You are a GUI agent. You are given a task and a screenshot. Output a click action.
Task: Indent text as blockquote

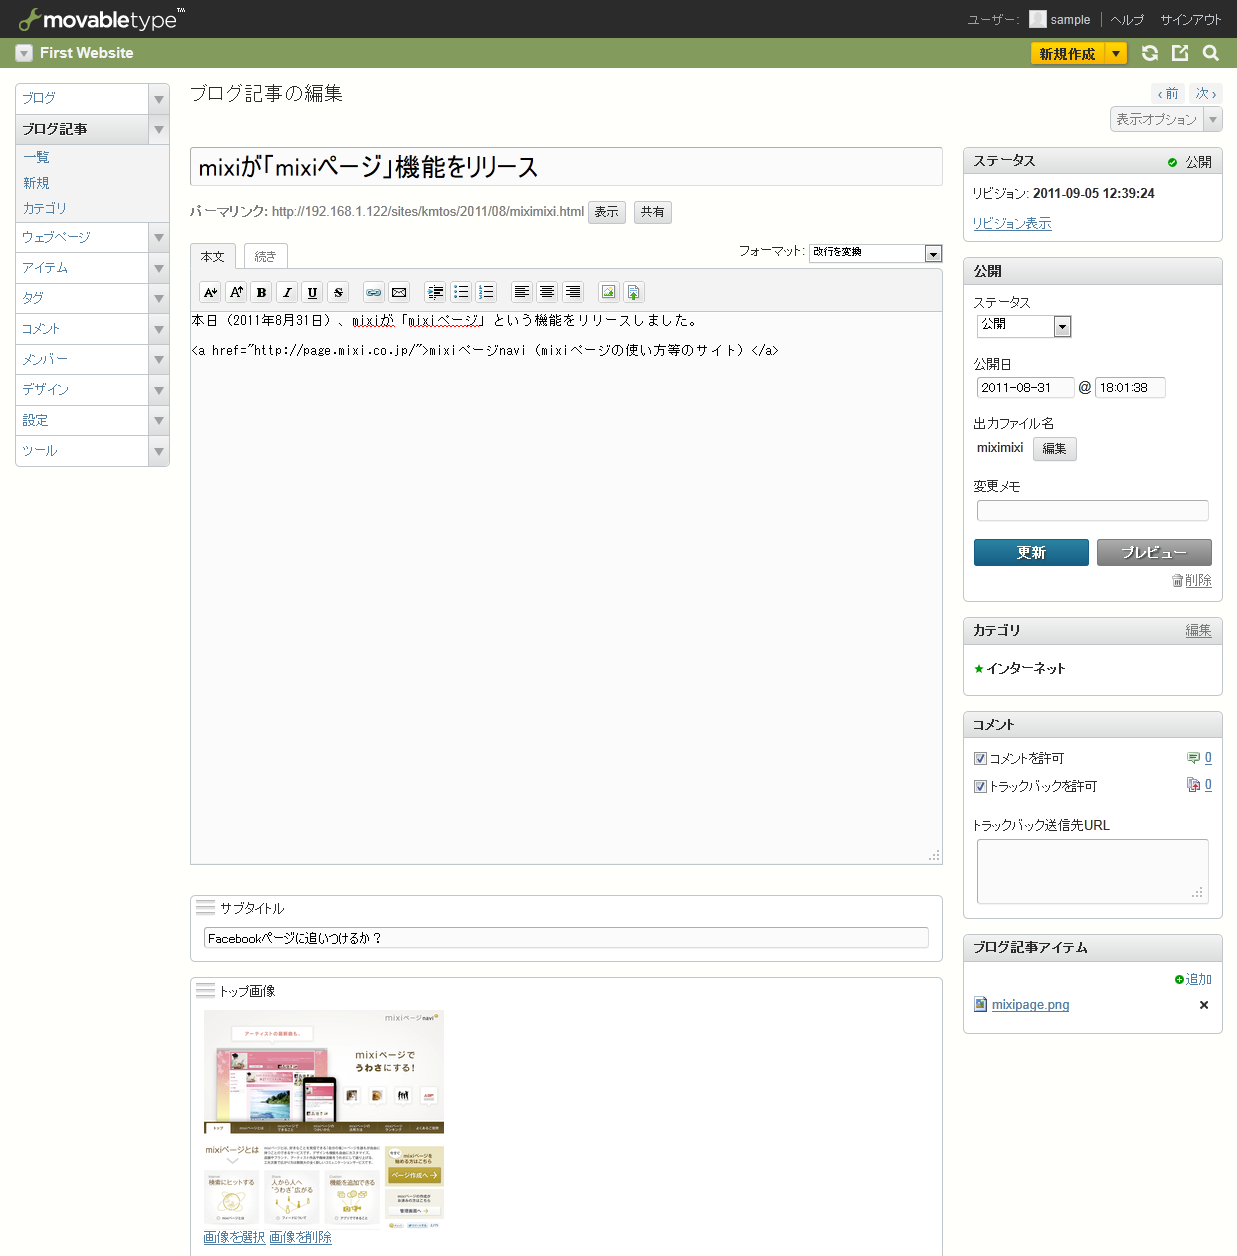pos(435,292)
